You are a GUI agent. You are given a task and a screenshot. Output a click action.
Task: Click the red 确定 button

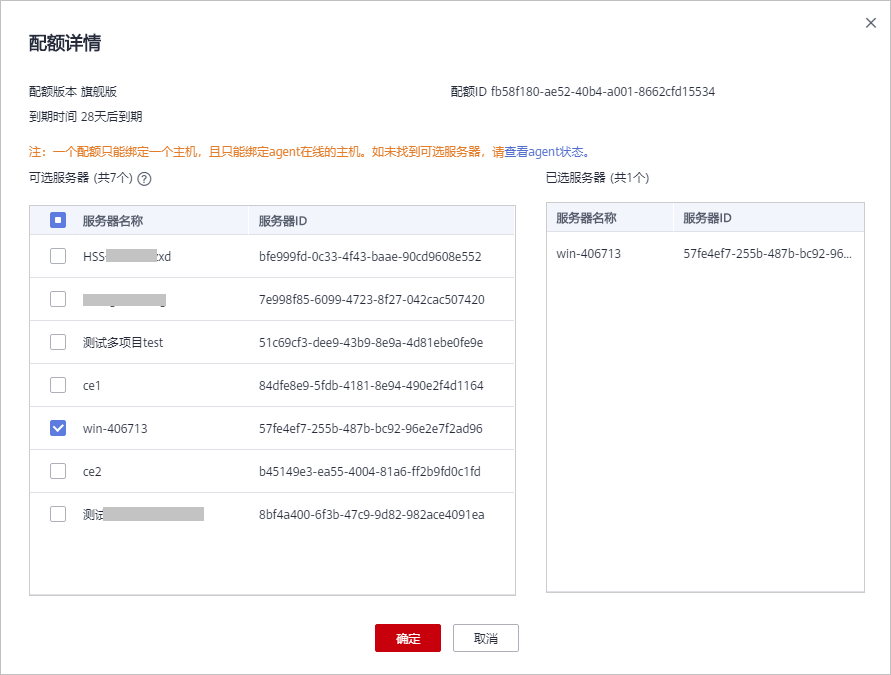tap(407, 639)
